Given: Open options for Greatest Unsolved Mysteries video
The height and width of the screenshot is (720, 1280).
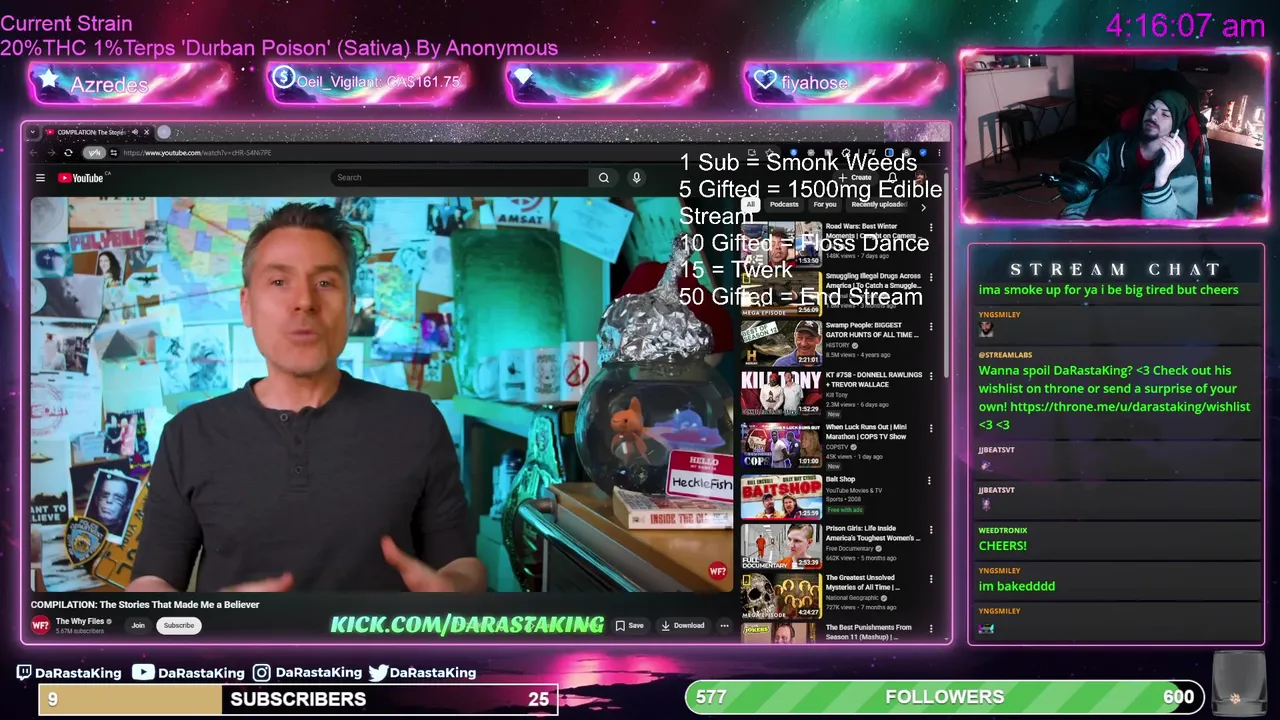Looking at the screenshot, I should pyautogui.click(x=931, y=580).
